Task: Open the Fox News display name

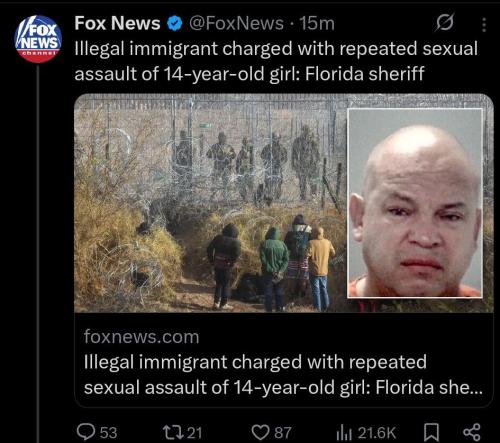Action: click(x=117, y=23)
